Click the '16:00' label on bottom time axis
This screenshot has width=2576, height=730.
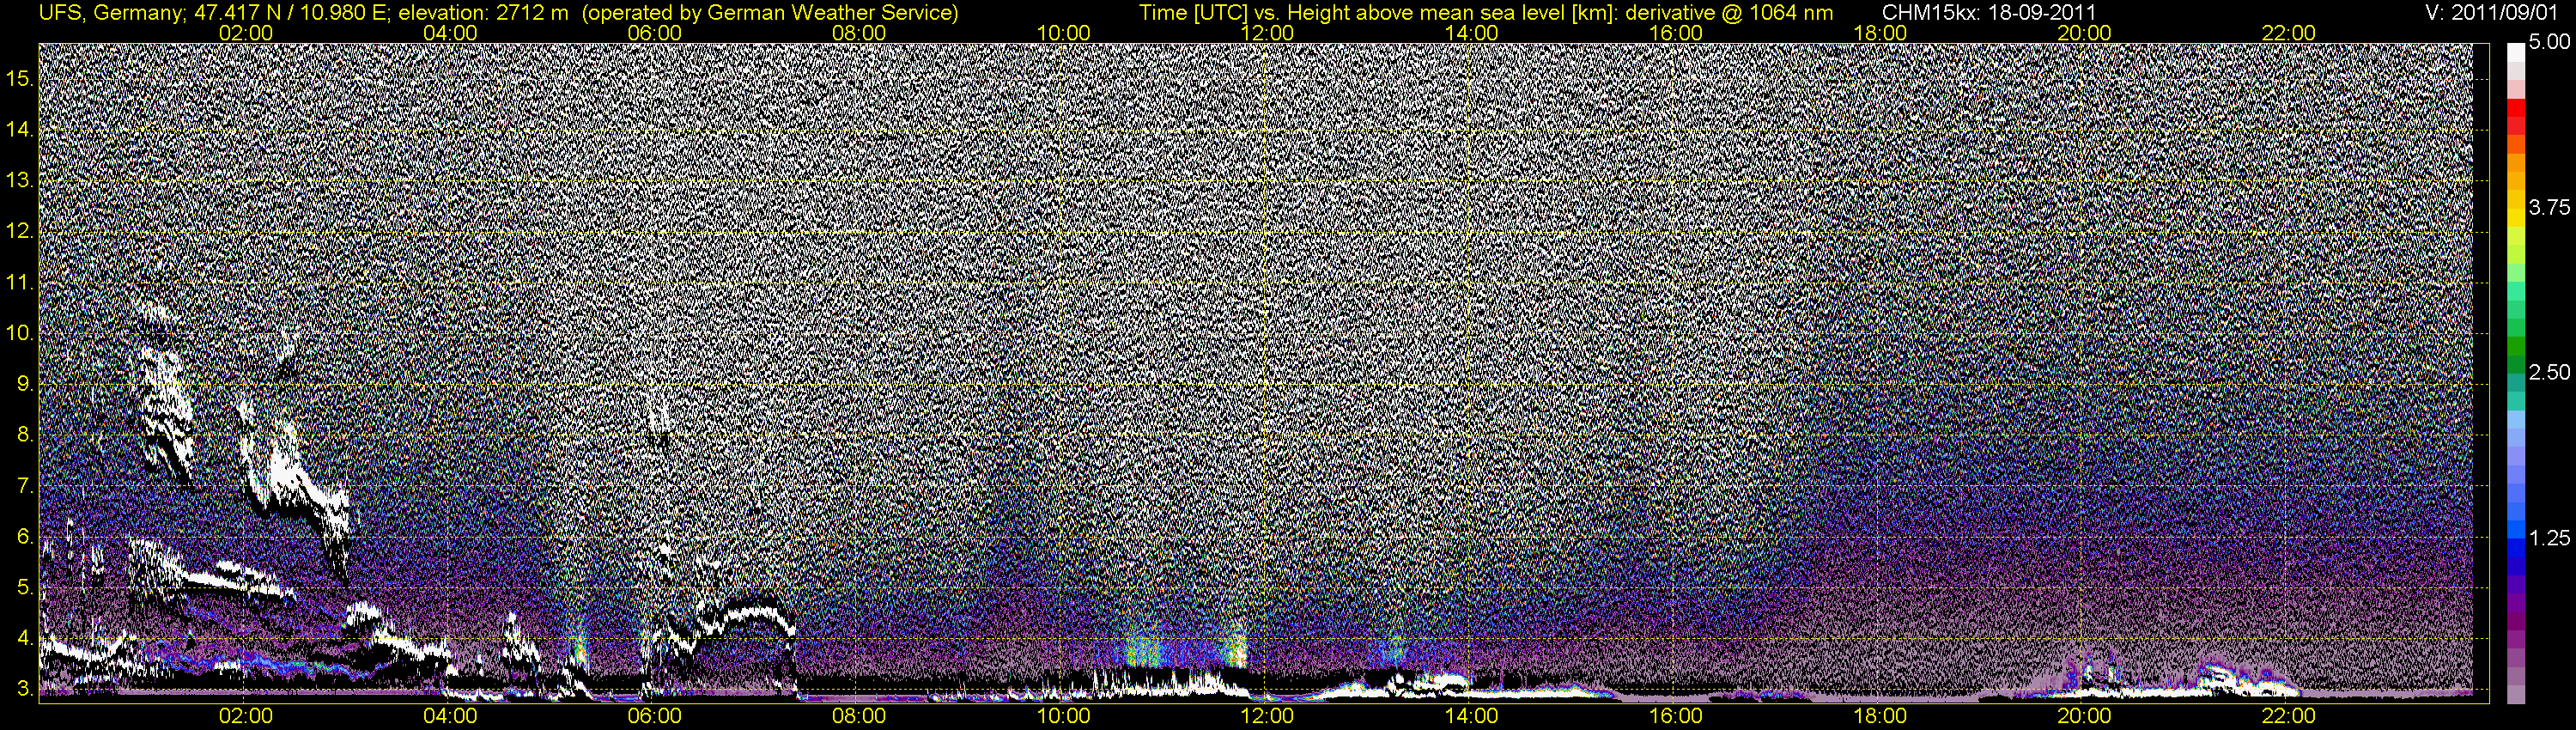(x=1676, y=716)
